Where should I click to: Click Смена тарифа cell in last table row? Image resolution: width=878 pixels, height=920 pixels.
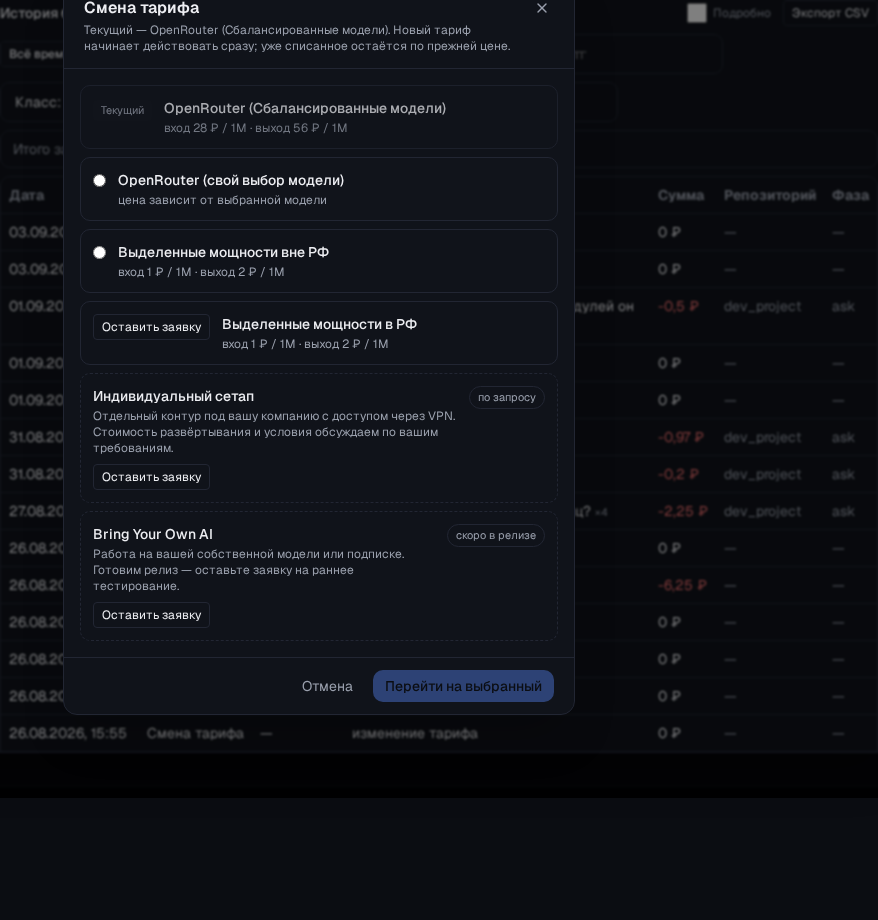195,733
